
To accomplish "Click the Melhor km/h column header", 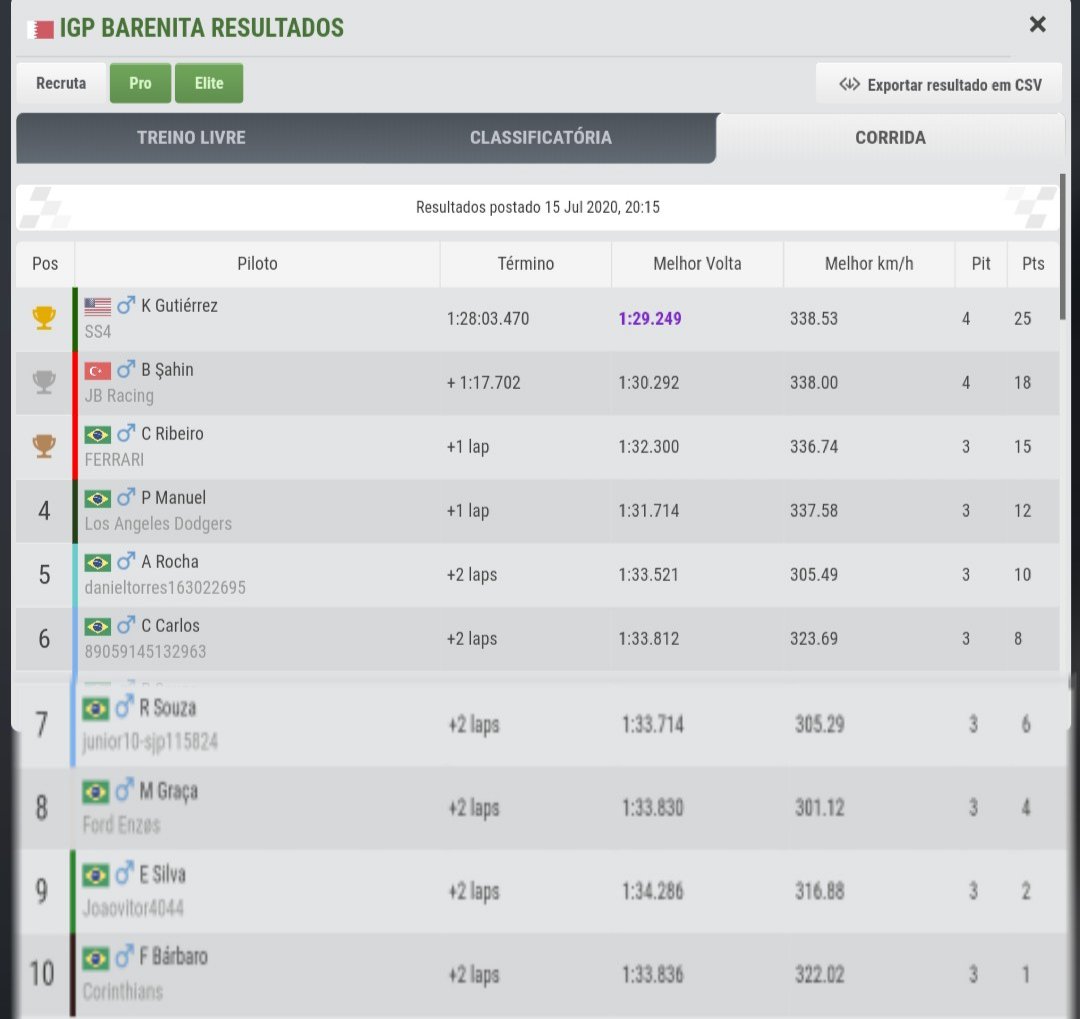I will pos(869,264).
